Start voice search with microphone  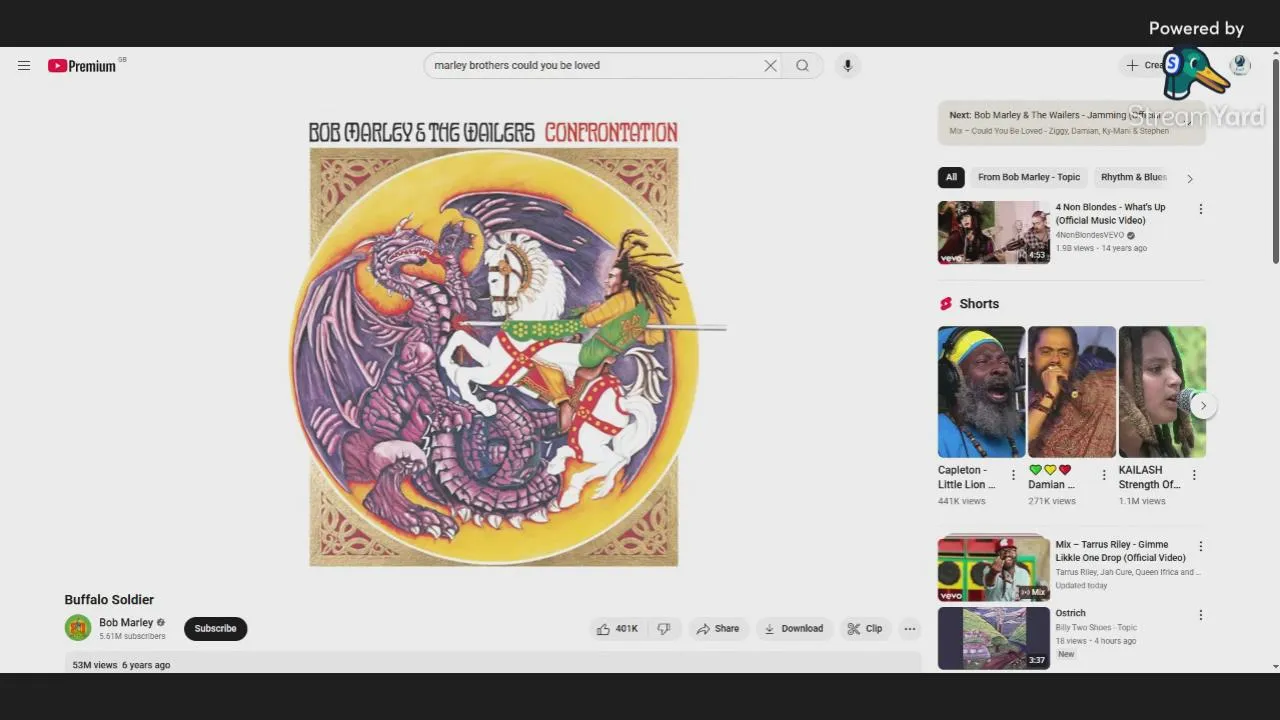coord(847,66)
